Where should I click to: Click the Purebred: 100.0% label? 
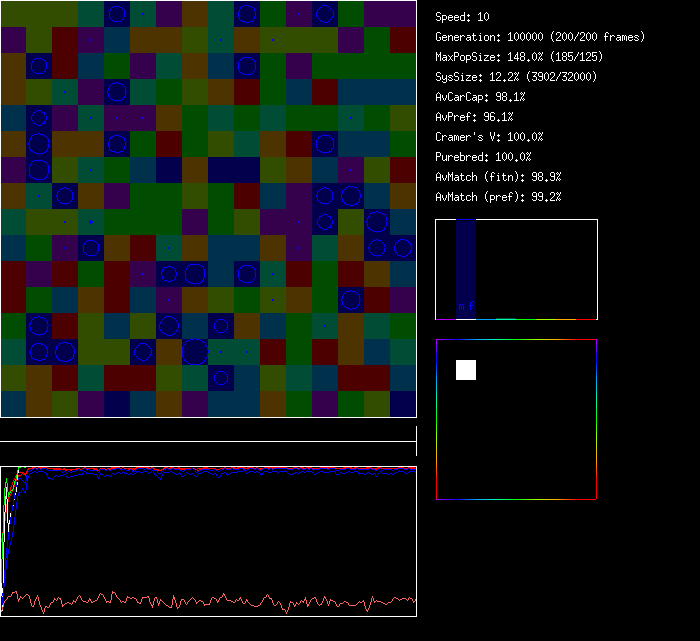point(483,157)
